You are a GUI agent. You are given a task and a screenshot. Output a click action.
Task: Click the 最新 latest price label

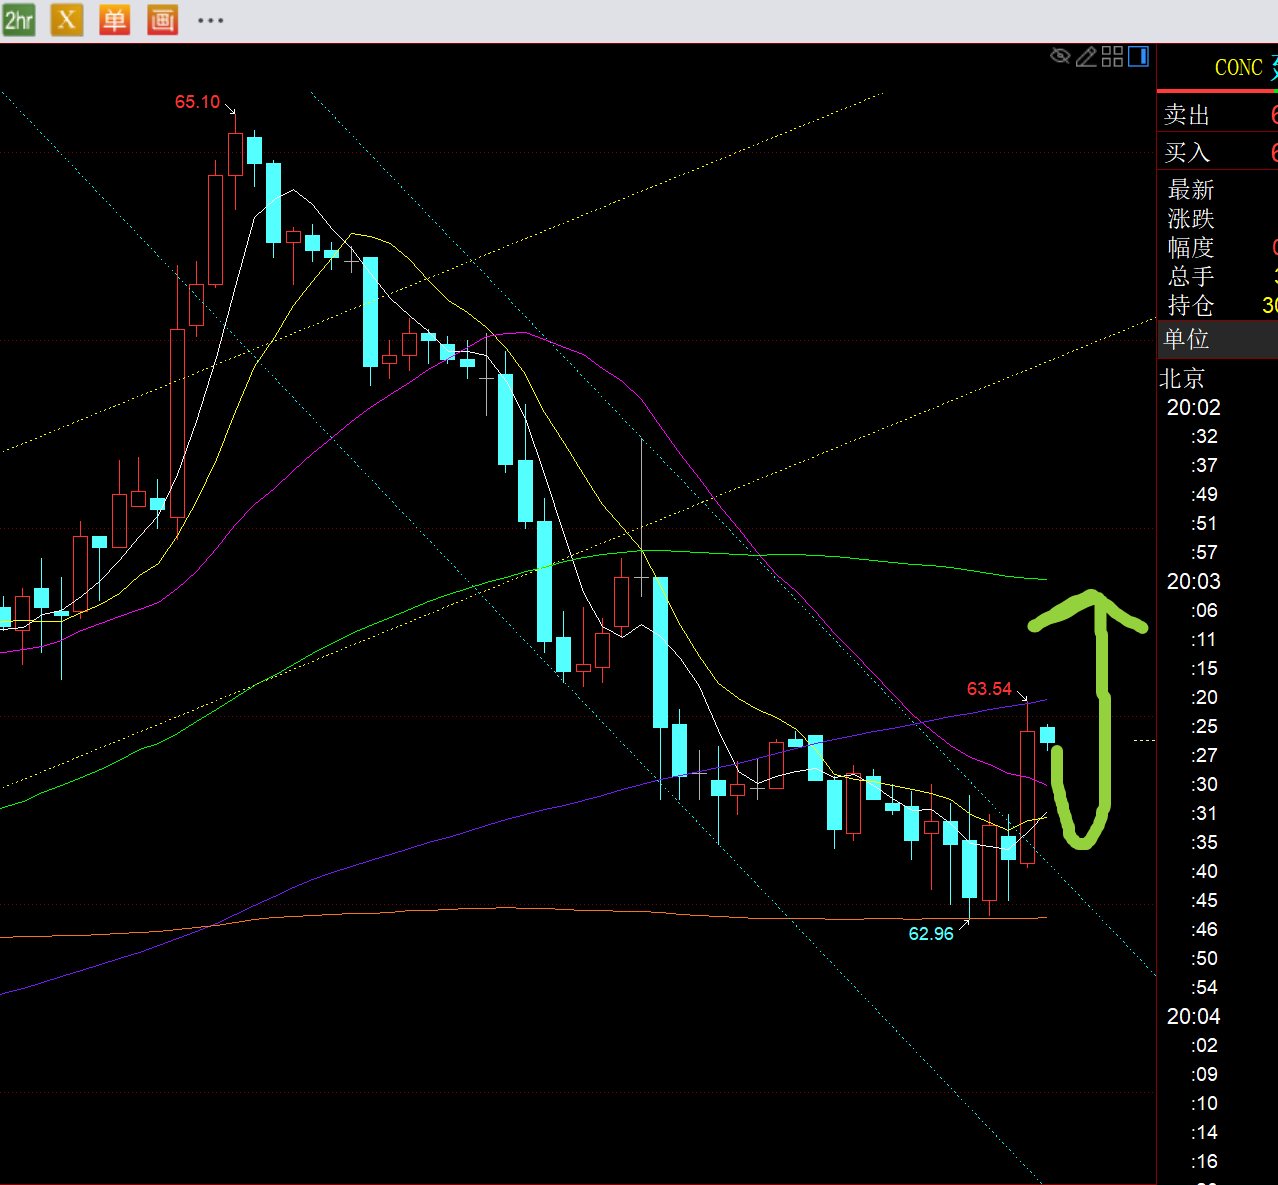click(x=1190, y=190)
